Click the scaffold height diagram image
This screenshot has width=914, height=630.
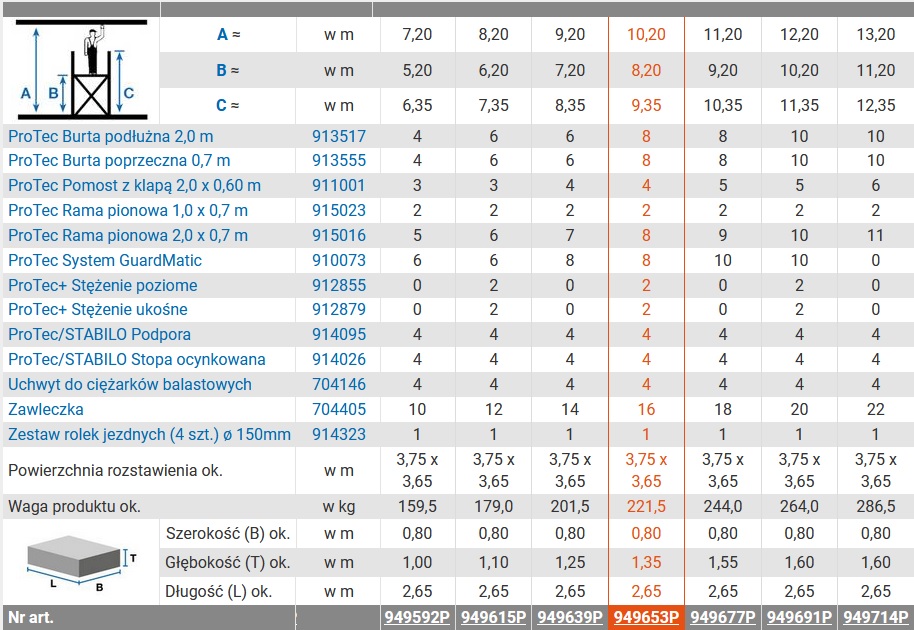tap(81, 70)
